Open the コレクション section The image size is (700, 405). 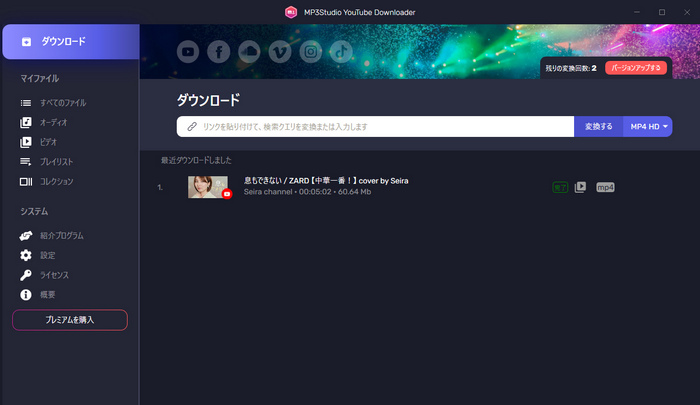click(56, 181)
